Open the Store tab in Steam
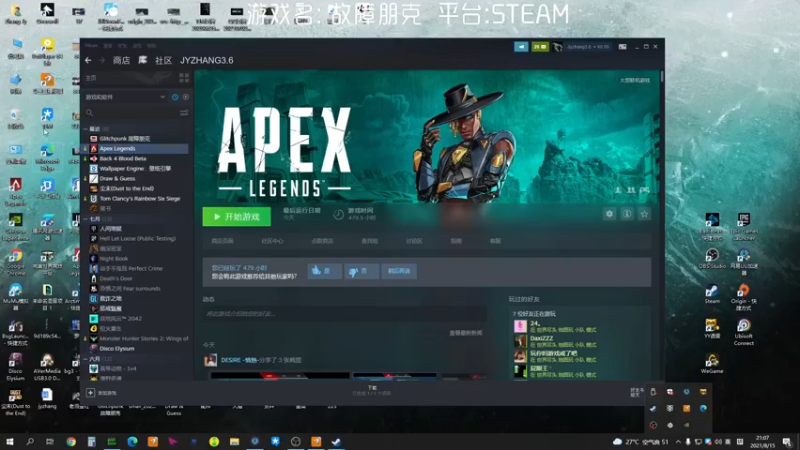Screen dimensions: 800x450 point(121,60)
